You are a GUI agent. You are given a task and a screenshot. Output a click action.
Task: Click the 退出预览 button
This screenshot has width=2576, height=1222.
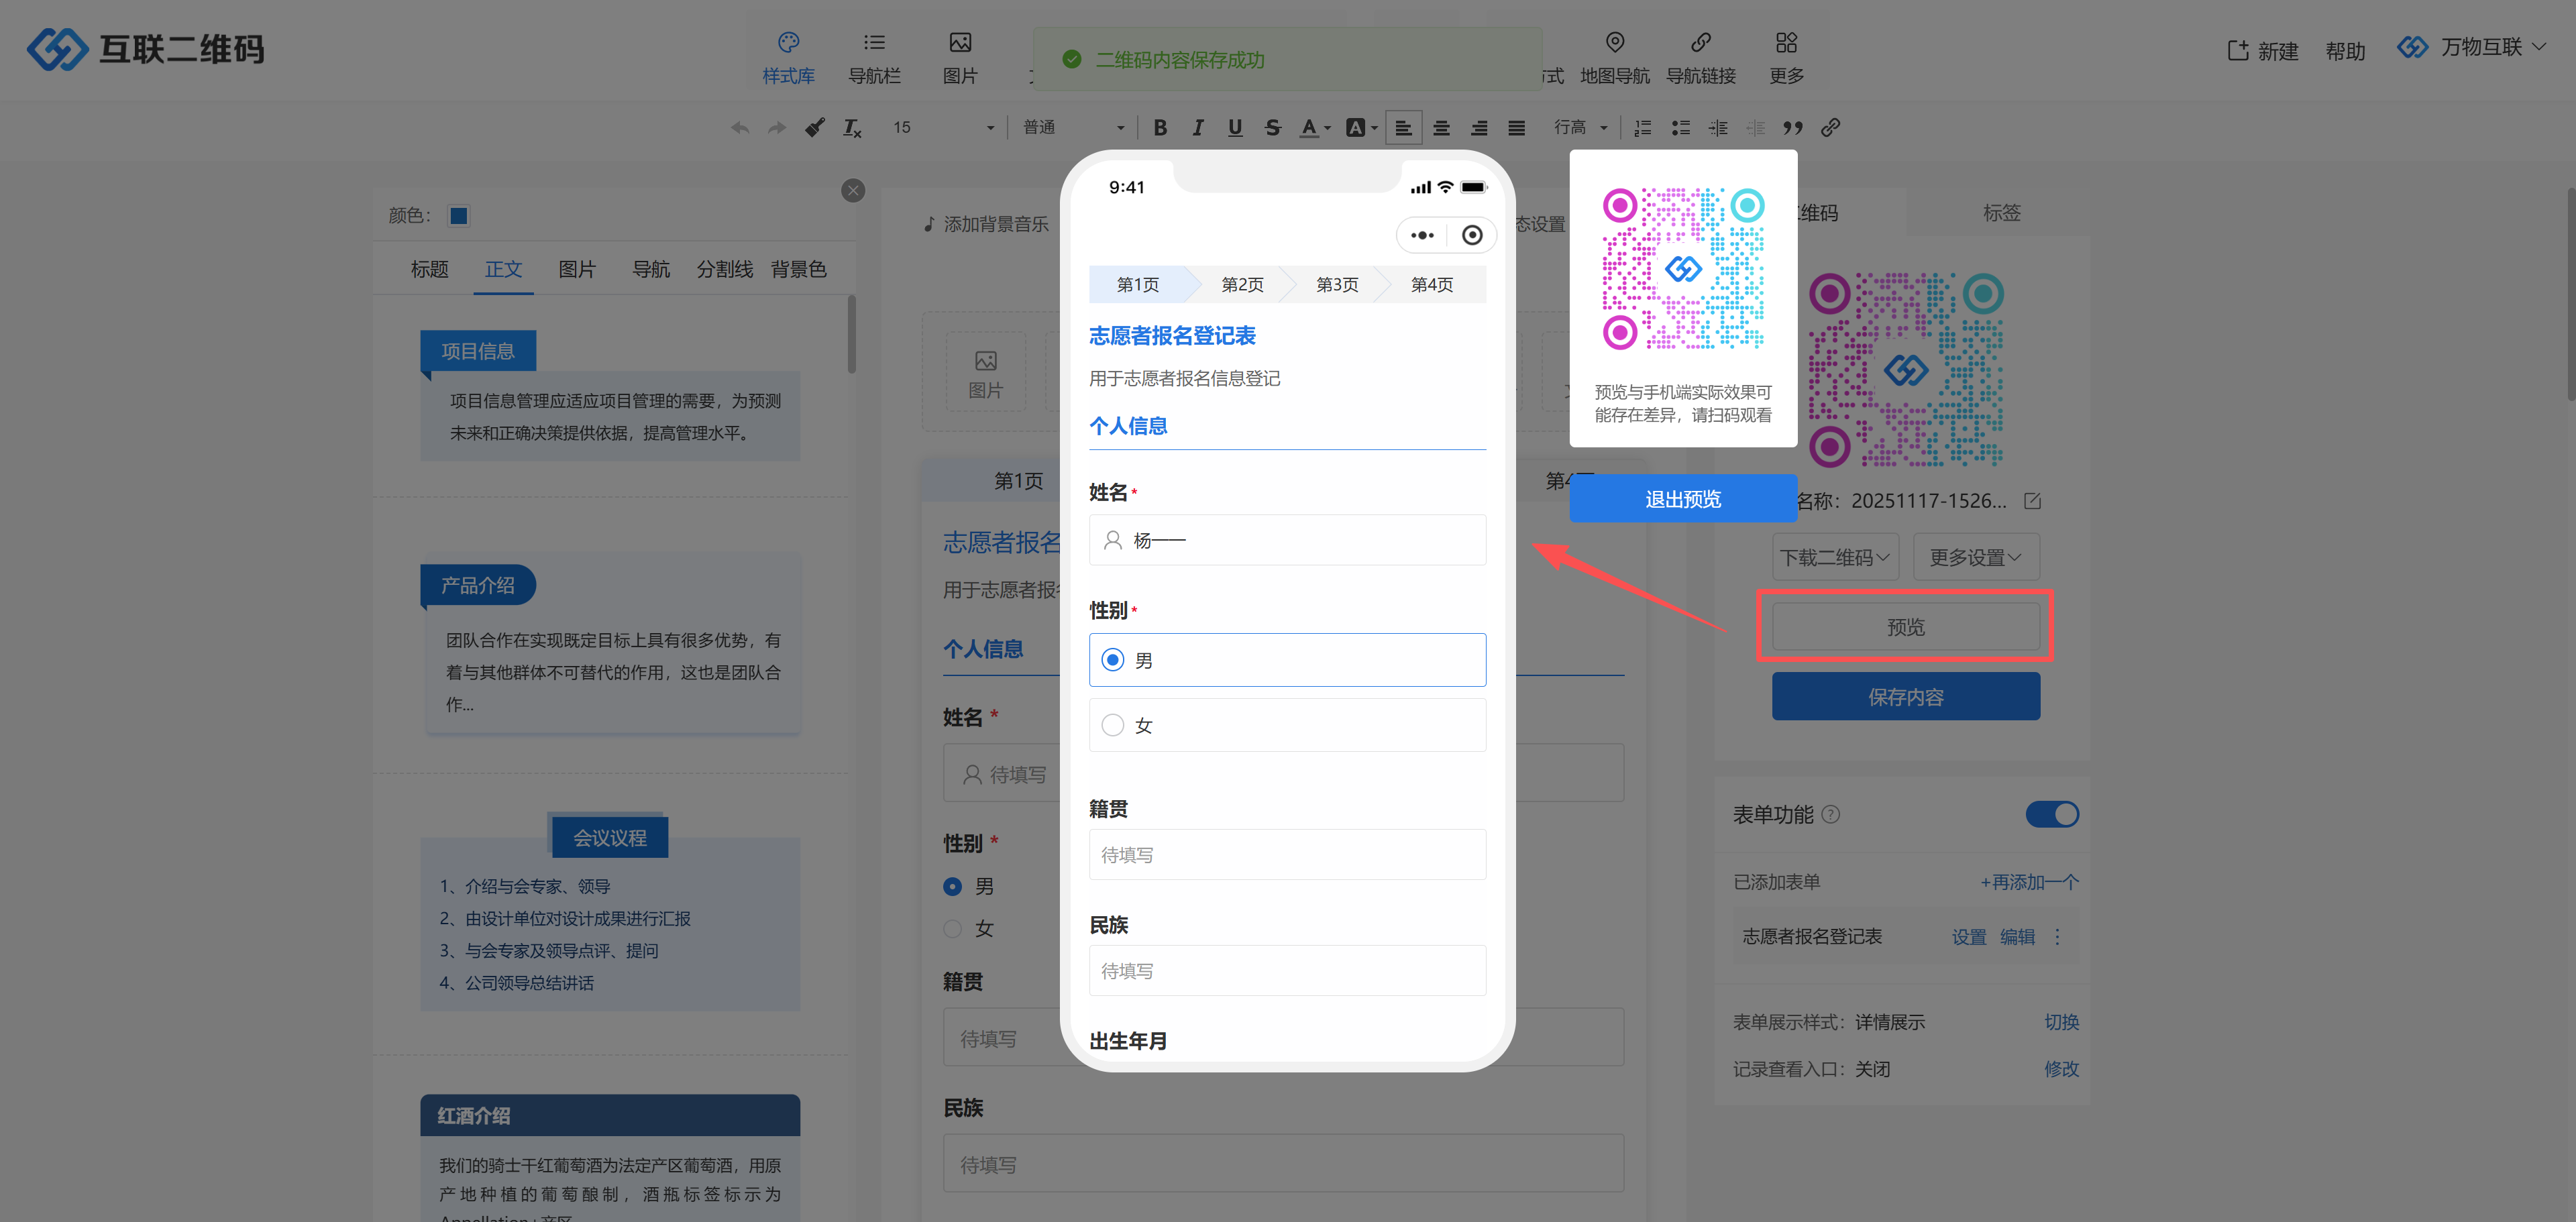tap(1682, 499)
